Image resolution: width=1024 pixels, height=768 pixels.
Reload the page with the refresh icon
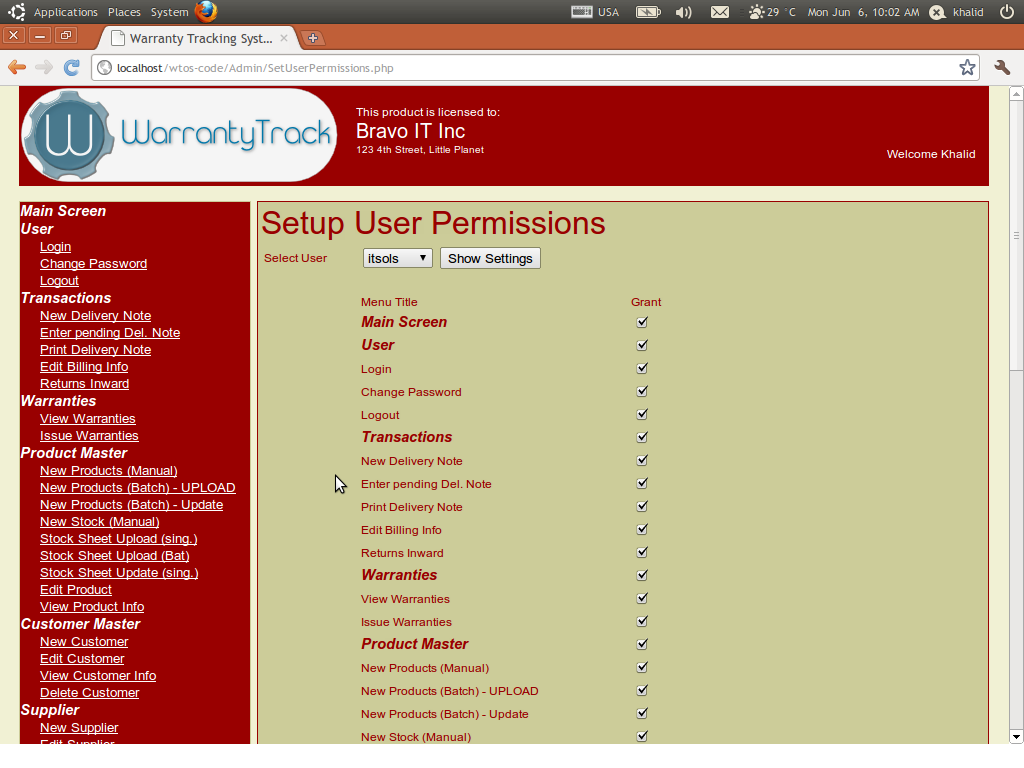(x=71, y=68)
